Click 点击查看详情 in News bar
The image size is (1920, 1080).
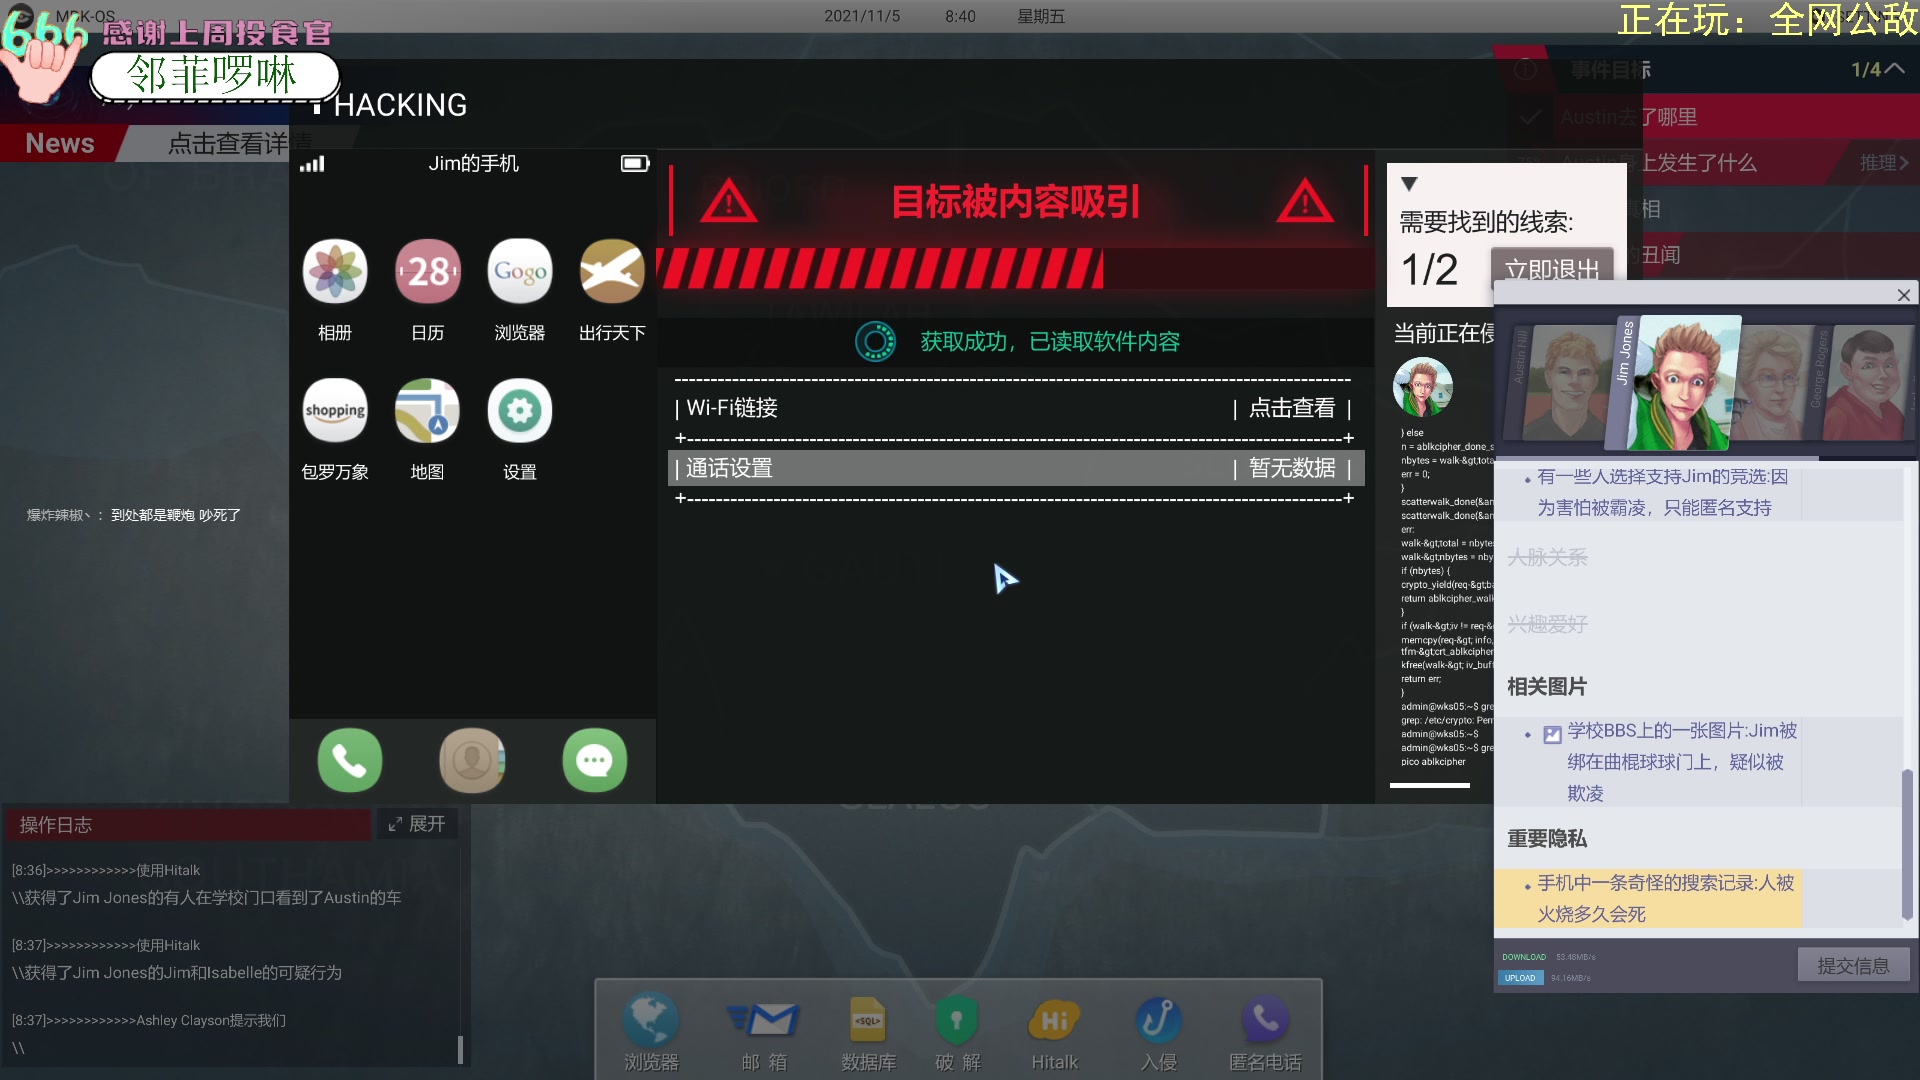tap(240, 143)
